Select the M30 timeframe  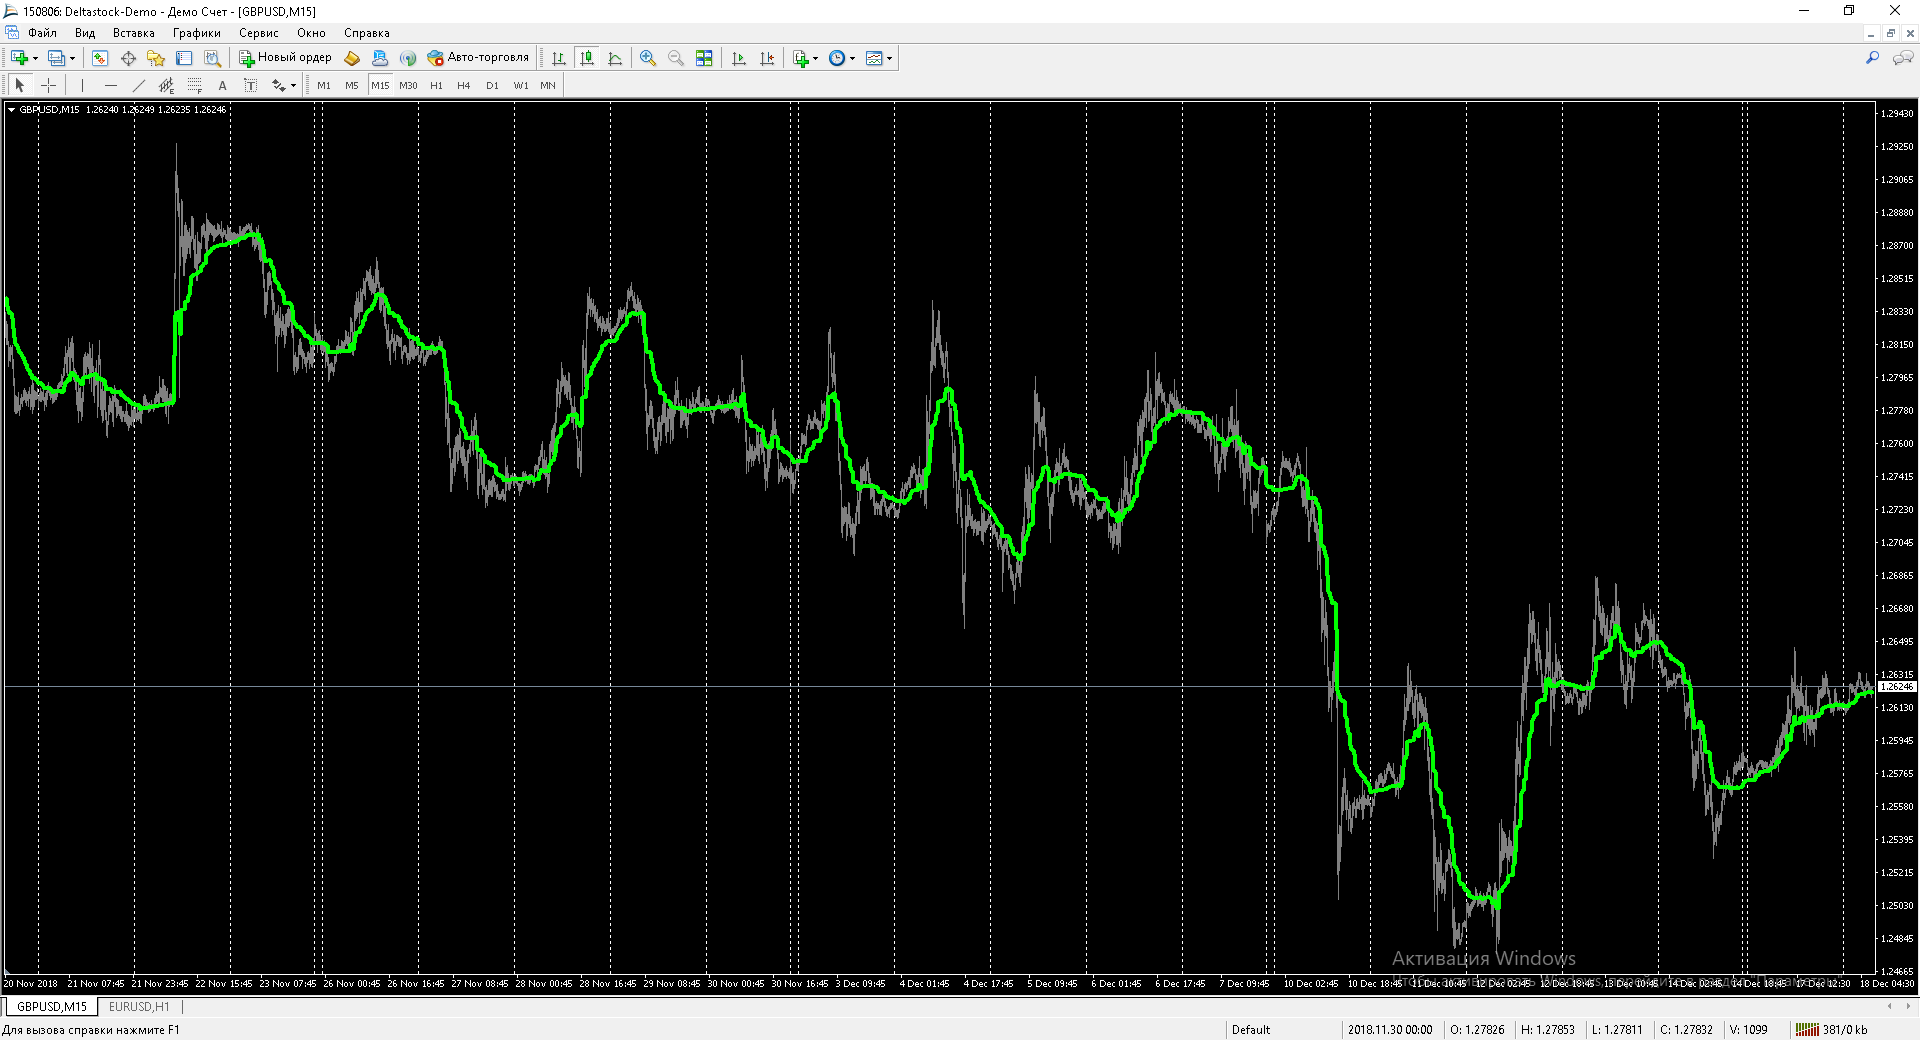(x=408, y=86)
